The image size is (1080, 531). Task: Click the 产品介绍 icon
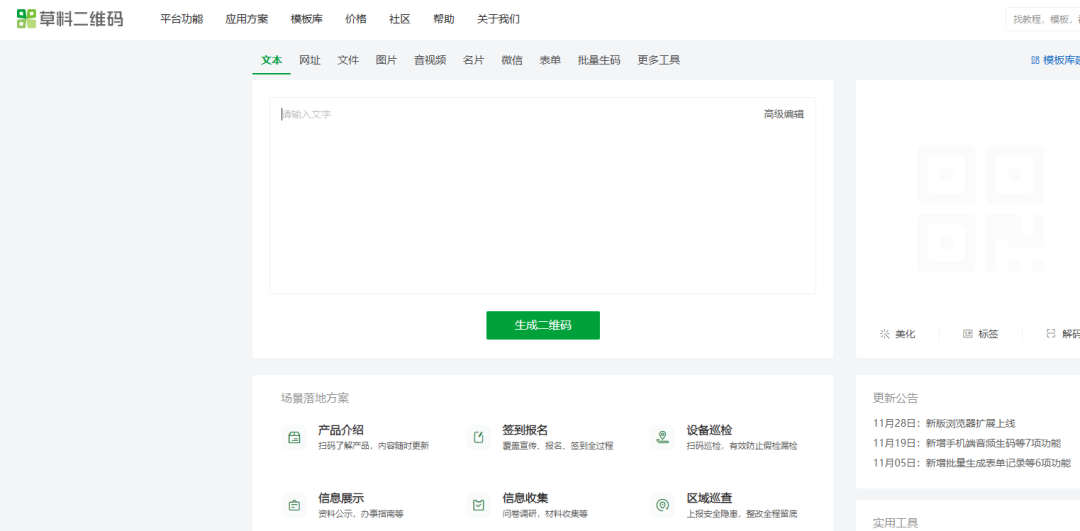click(294, 437)
